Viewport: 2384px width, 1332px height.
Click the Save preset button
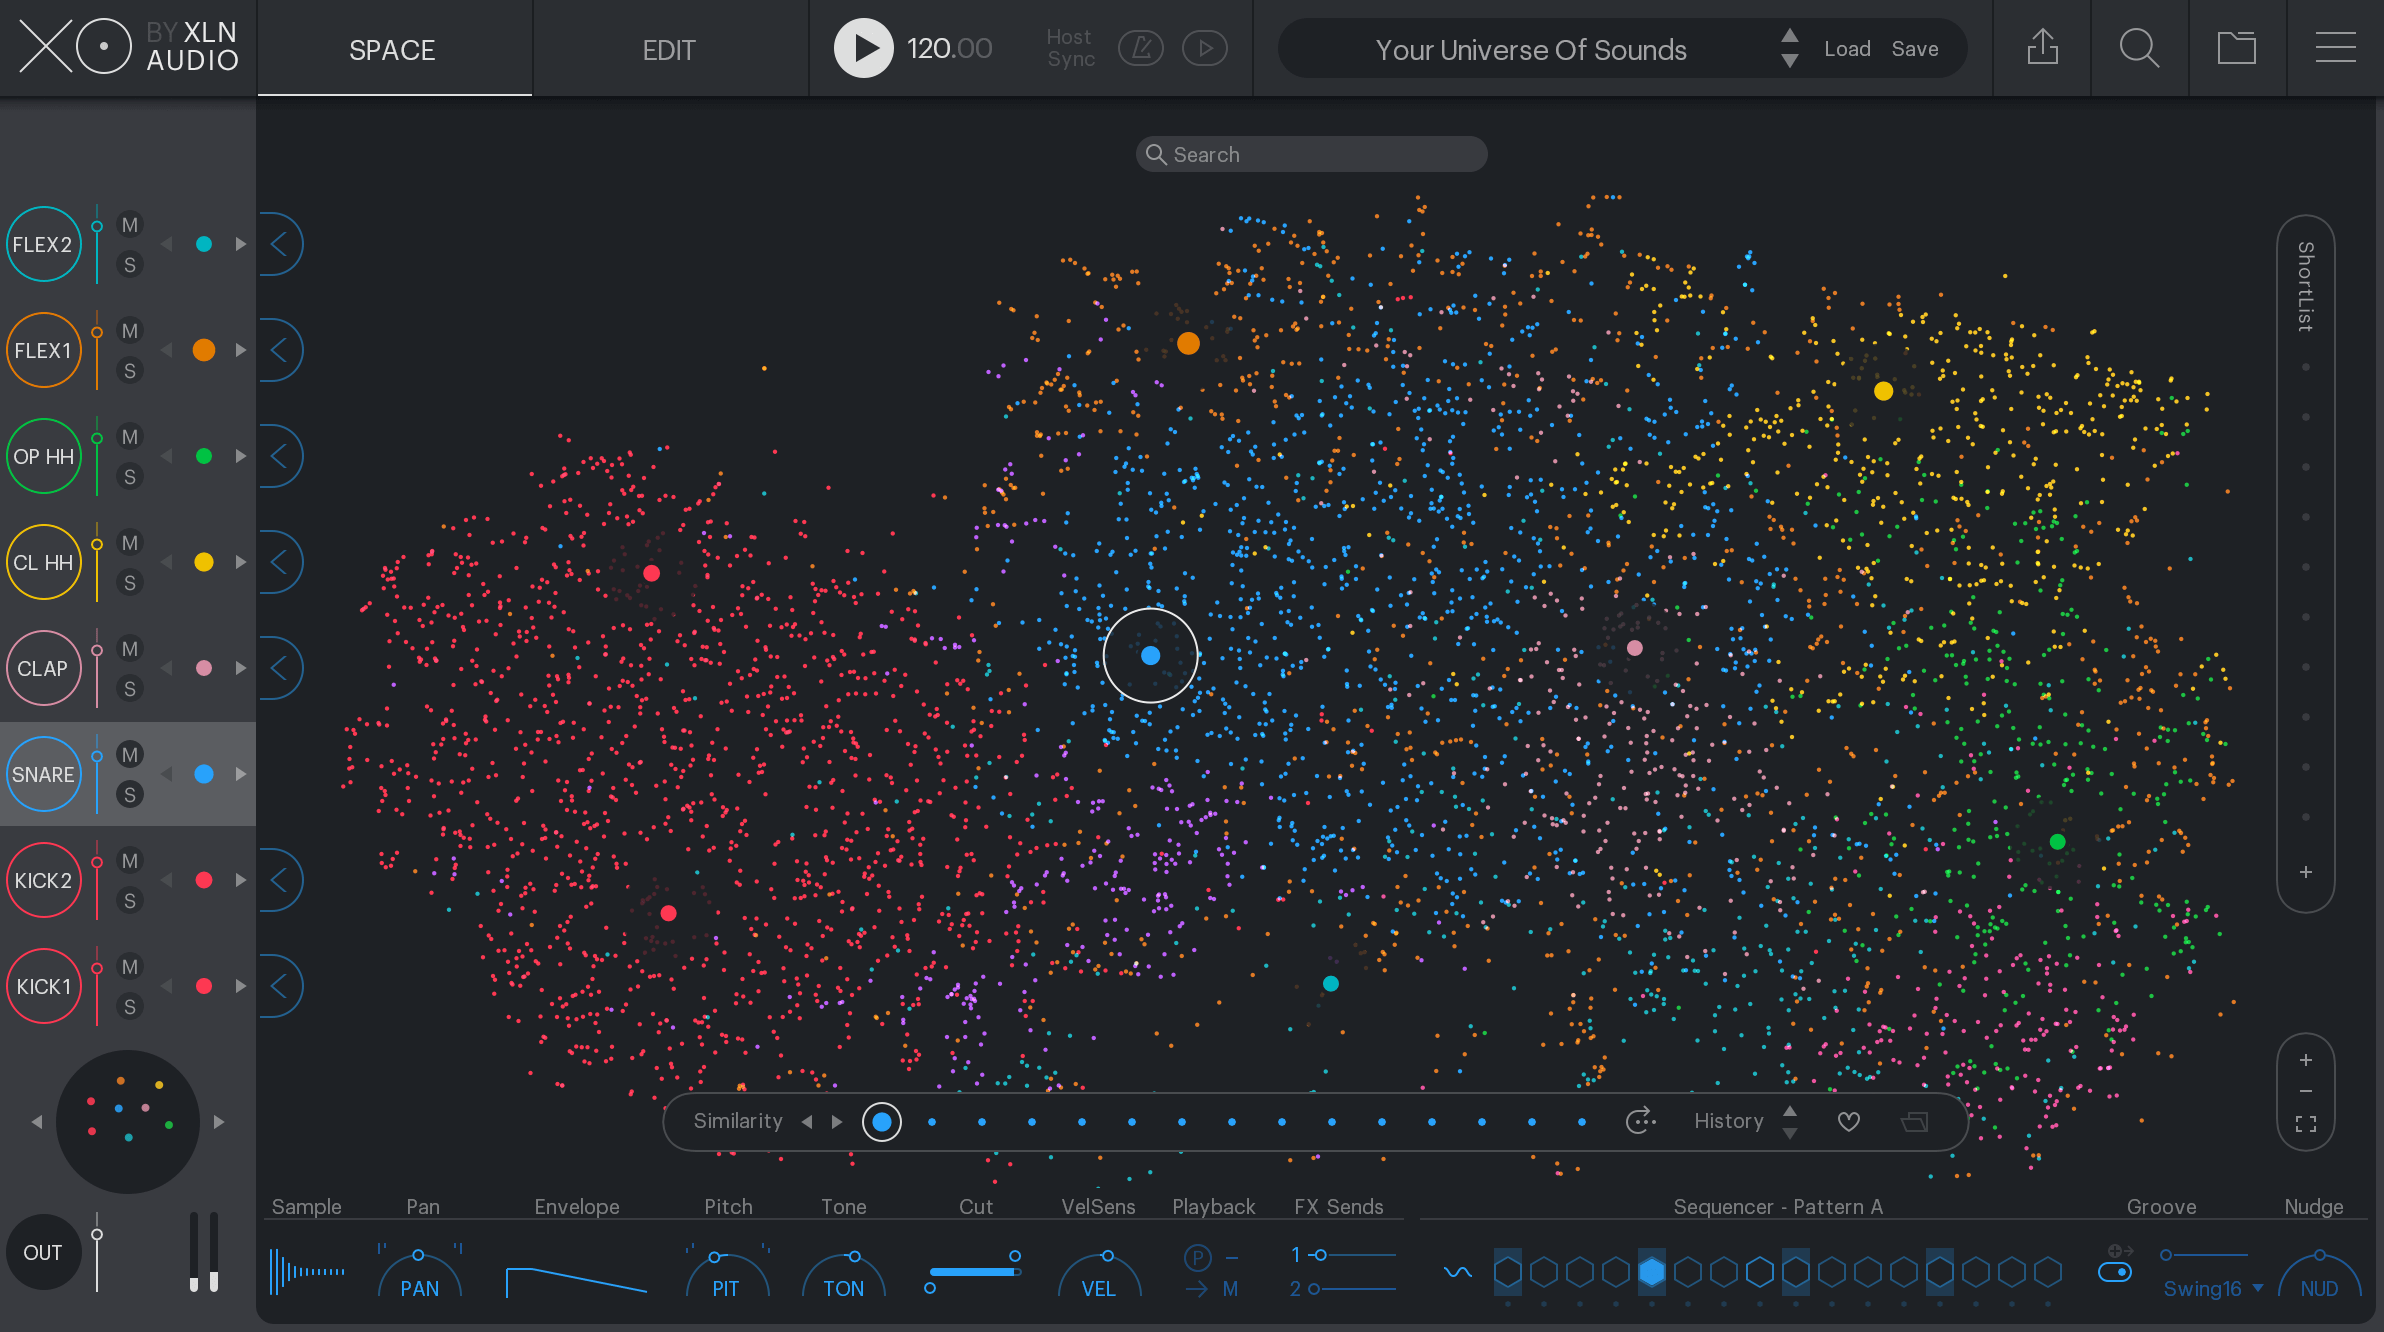(x=1915, y=49)
